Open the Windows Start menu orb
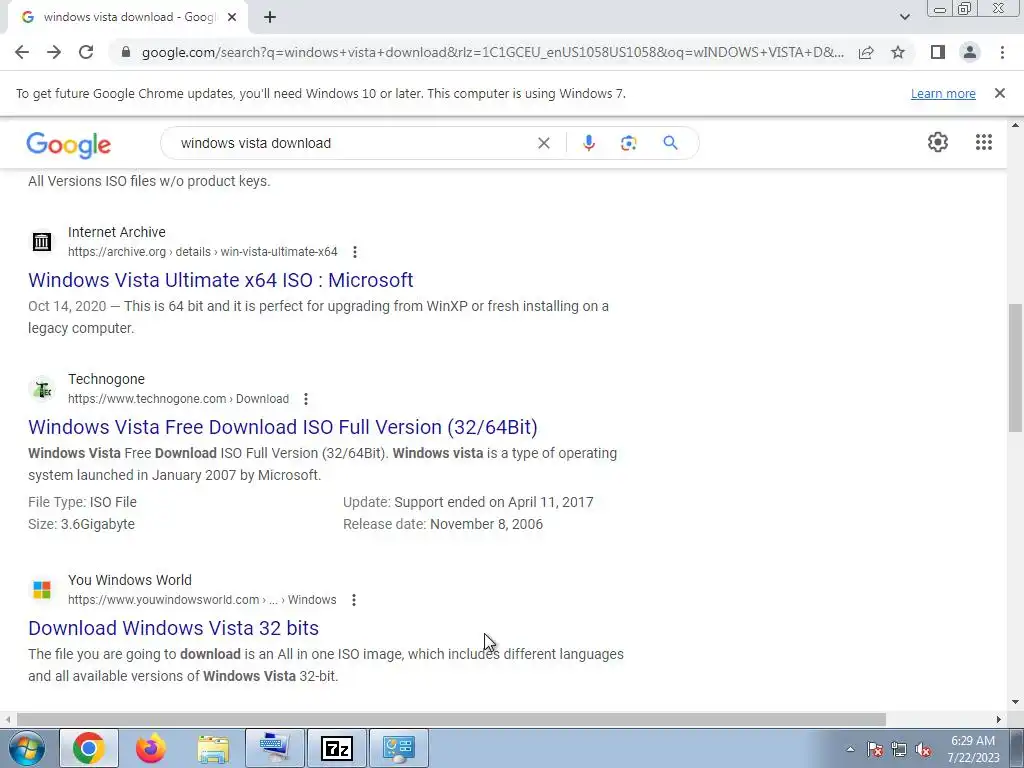The width and height of the screenshot is (1024, 768). coord(27,748)
